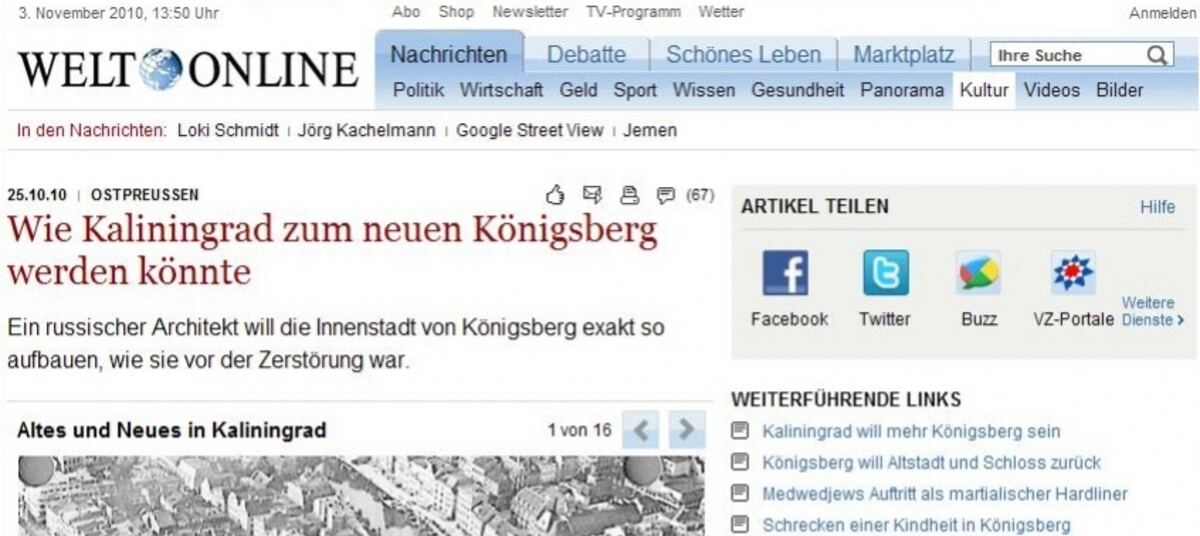
Task: Share article via Facebook icon
Action: [x=786, y=273]
